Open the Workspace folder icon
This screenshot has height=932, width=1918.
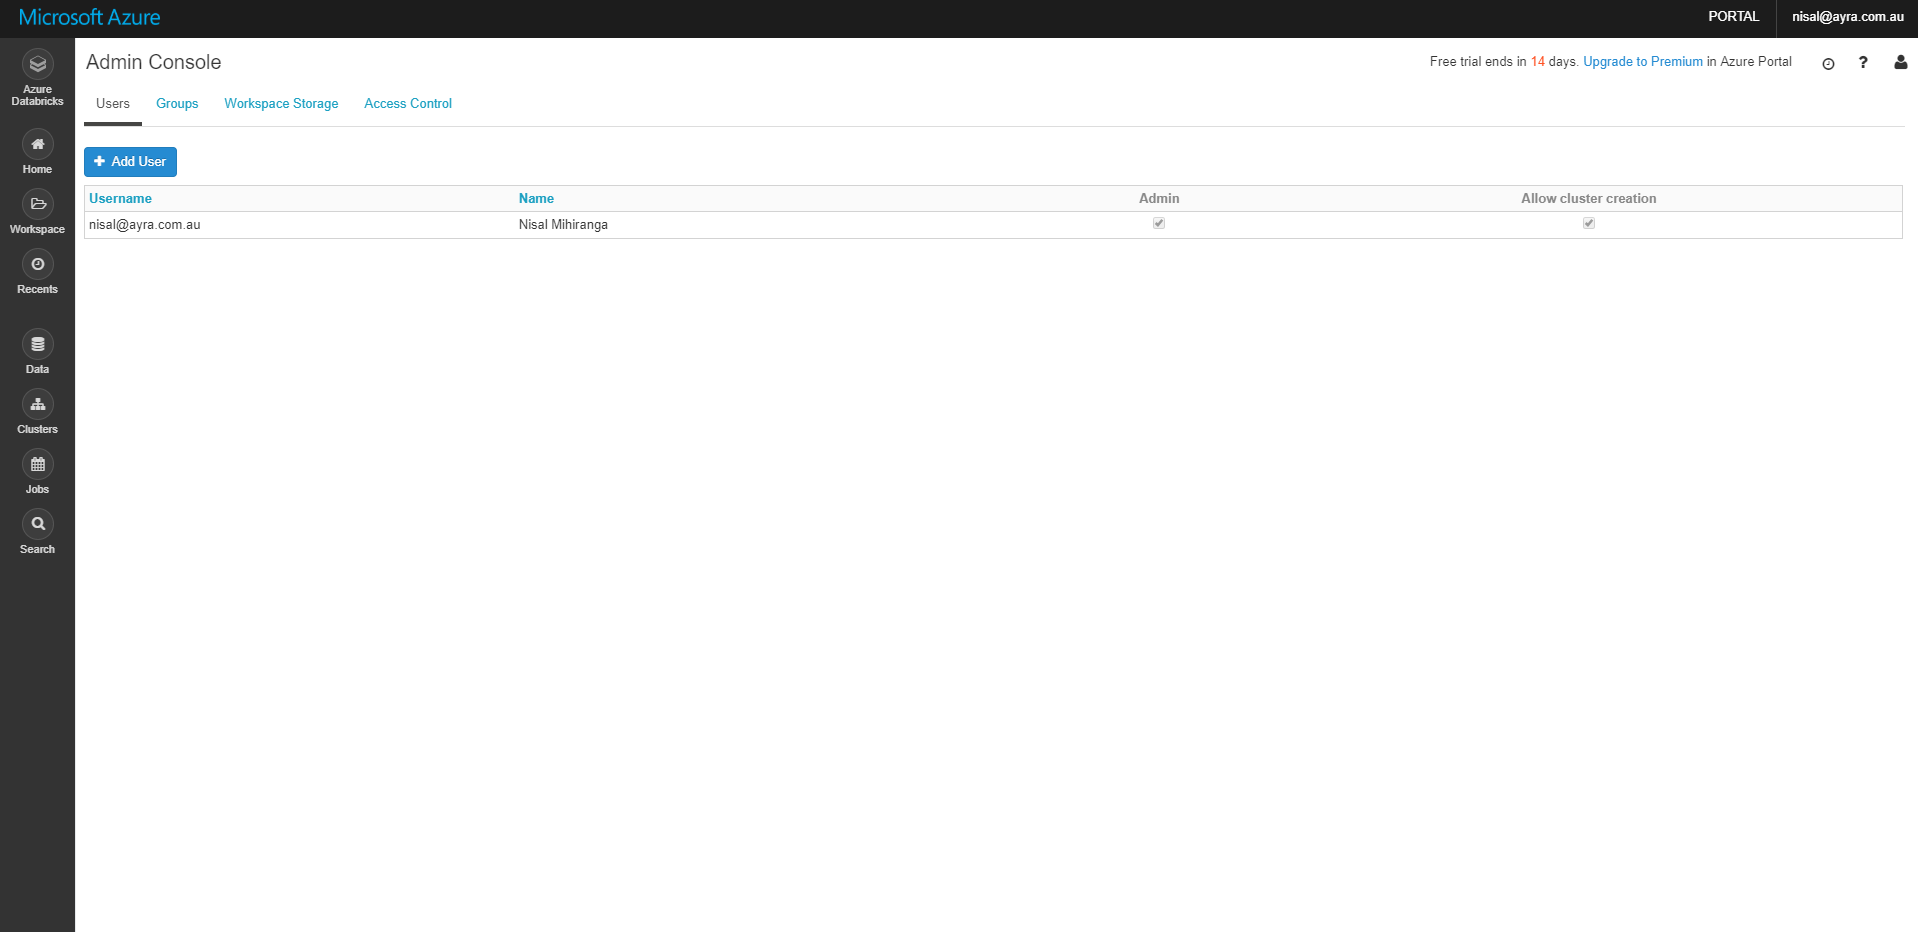[x=37, y=204]
